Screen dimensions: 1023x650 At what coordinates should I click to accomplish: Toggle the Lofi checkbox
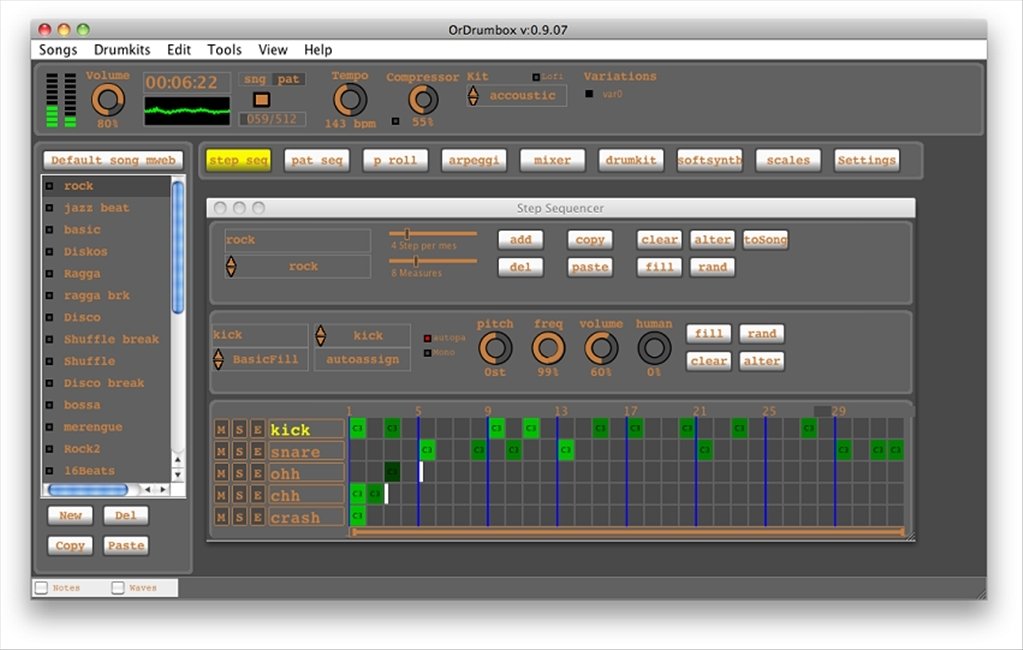pos(536,77)
